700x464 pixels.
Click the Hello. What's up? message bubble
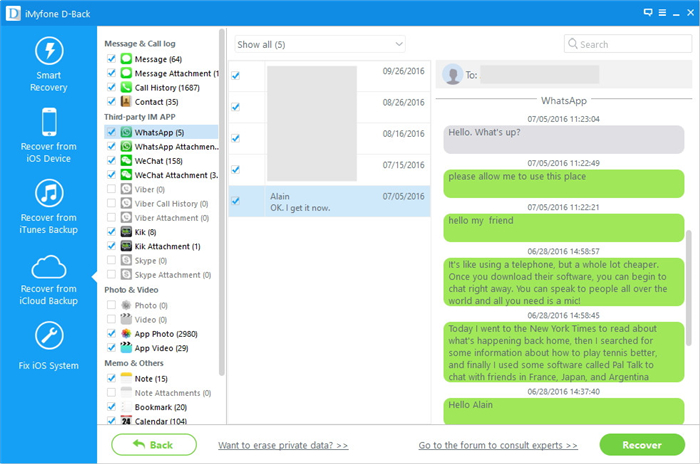[x=564, y=139]
